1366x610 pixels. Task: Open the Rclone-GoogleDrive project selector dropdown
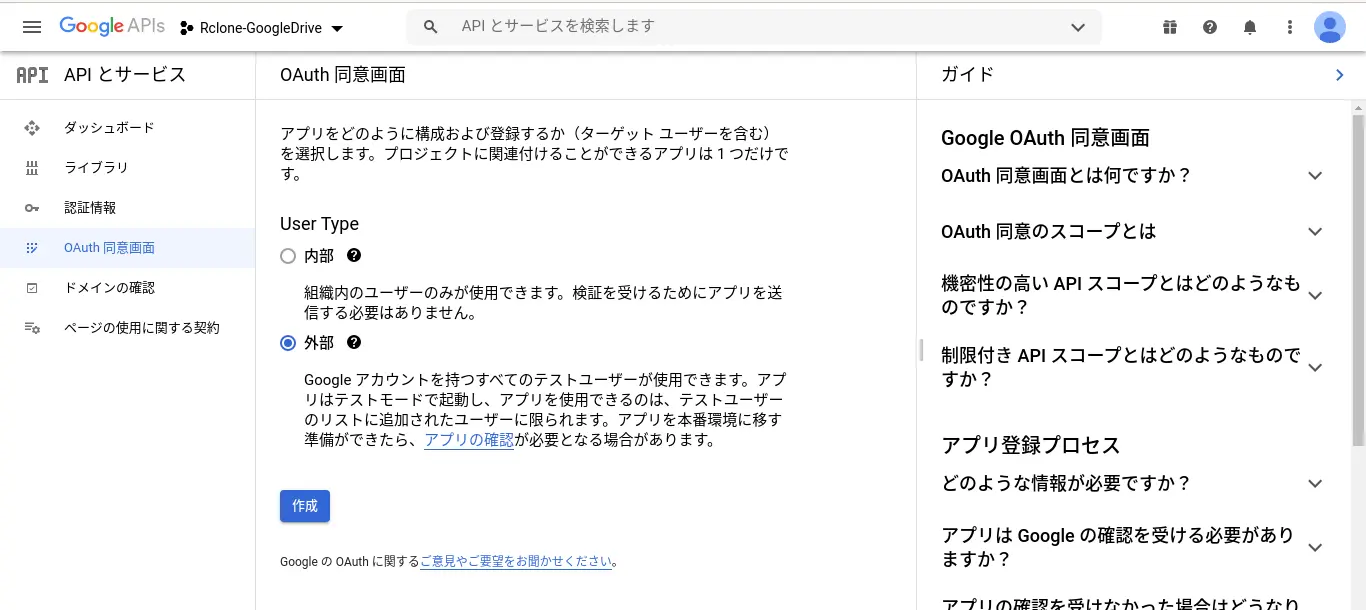pyautogui.click(x=261, y=28)
